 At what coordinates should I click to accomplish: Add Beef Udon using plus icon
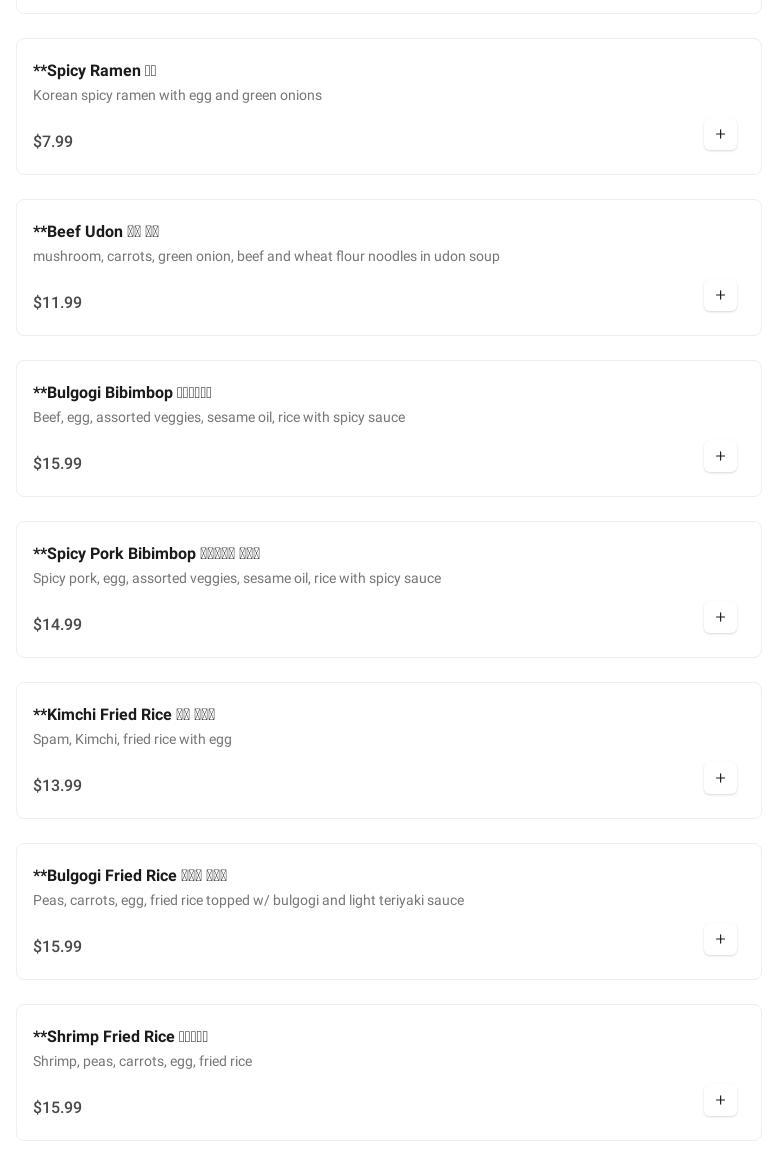(x=720, y=296)
